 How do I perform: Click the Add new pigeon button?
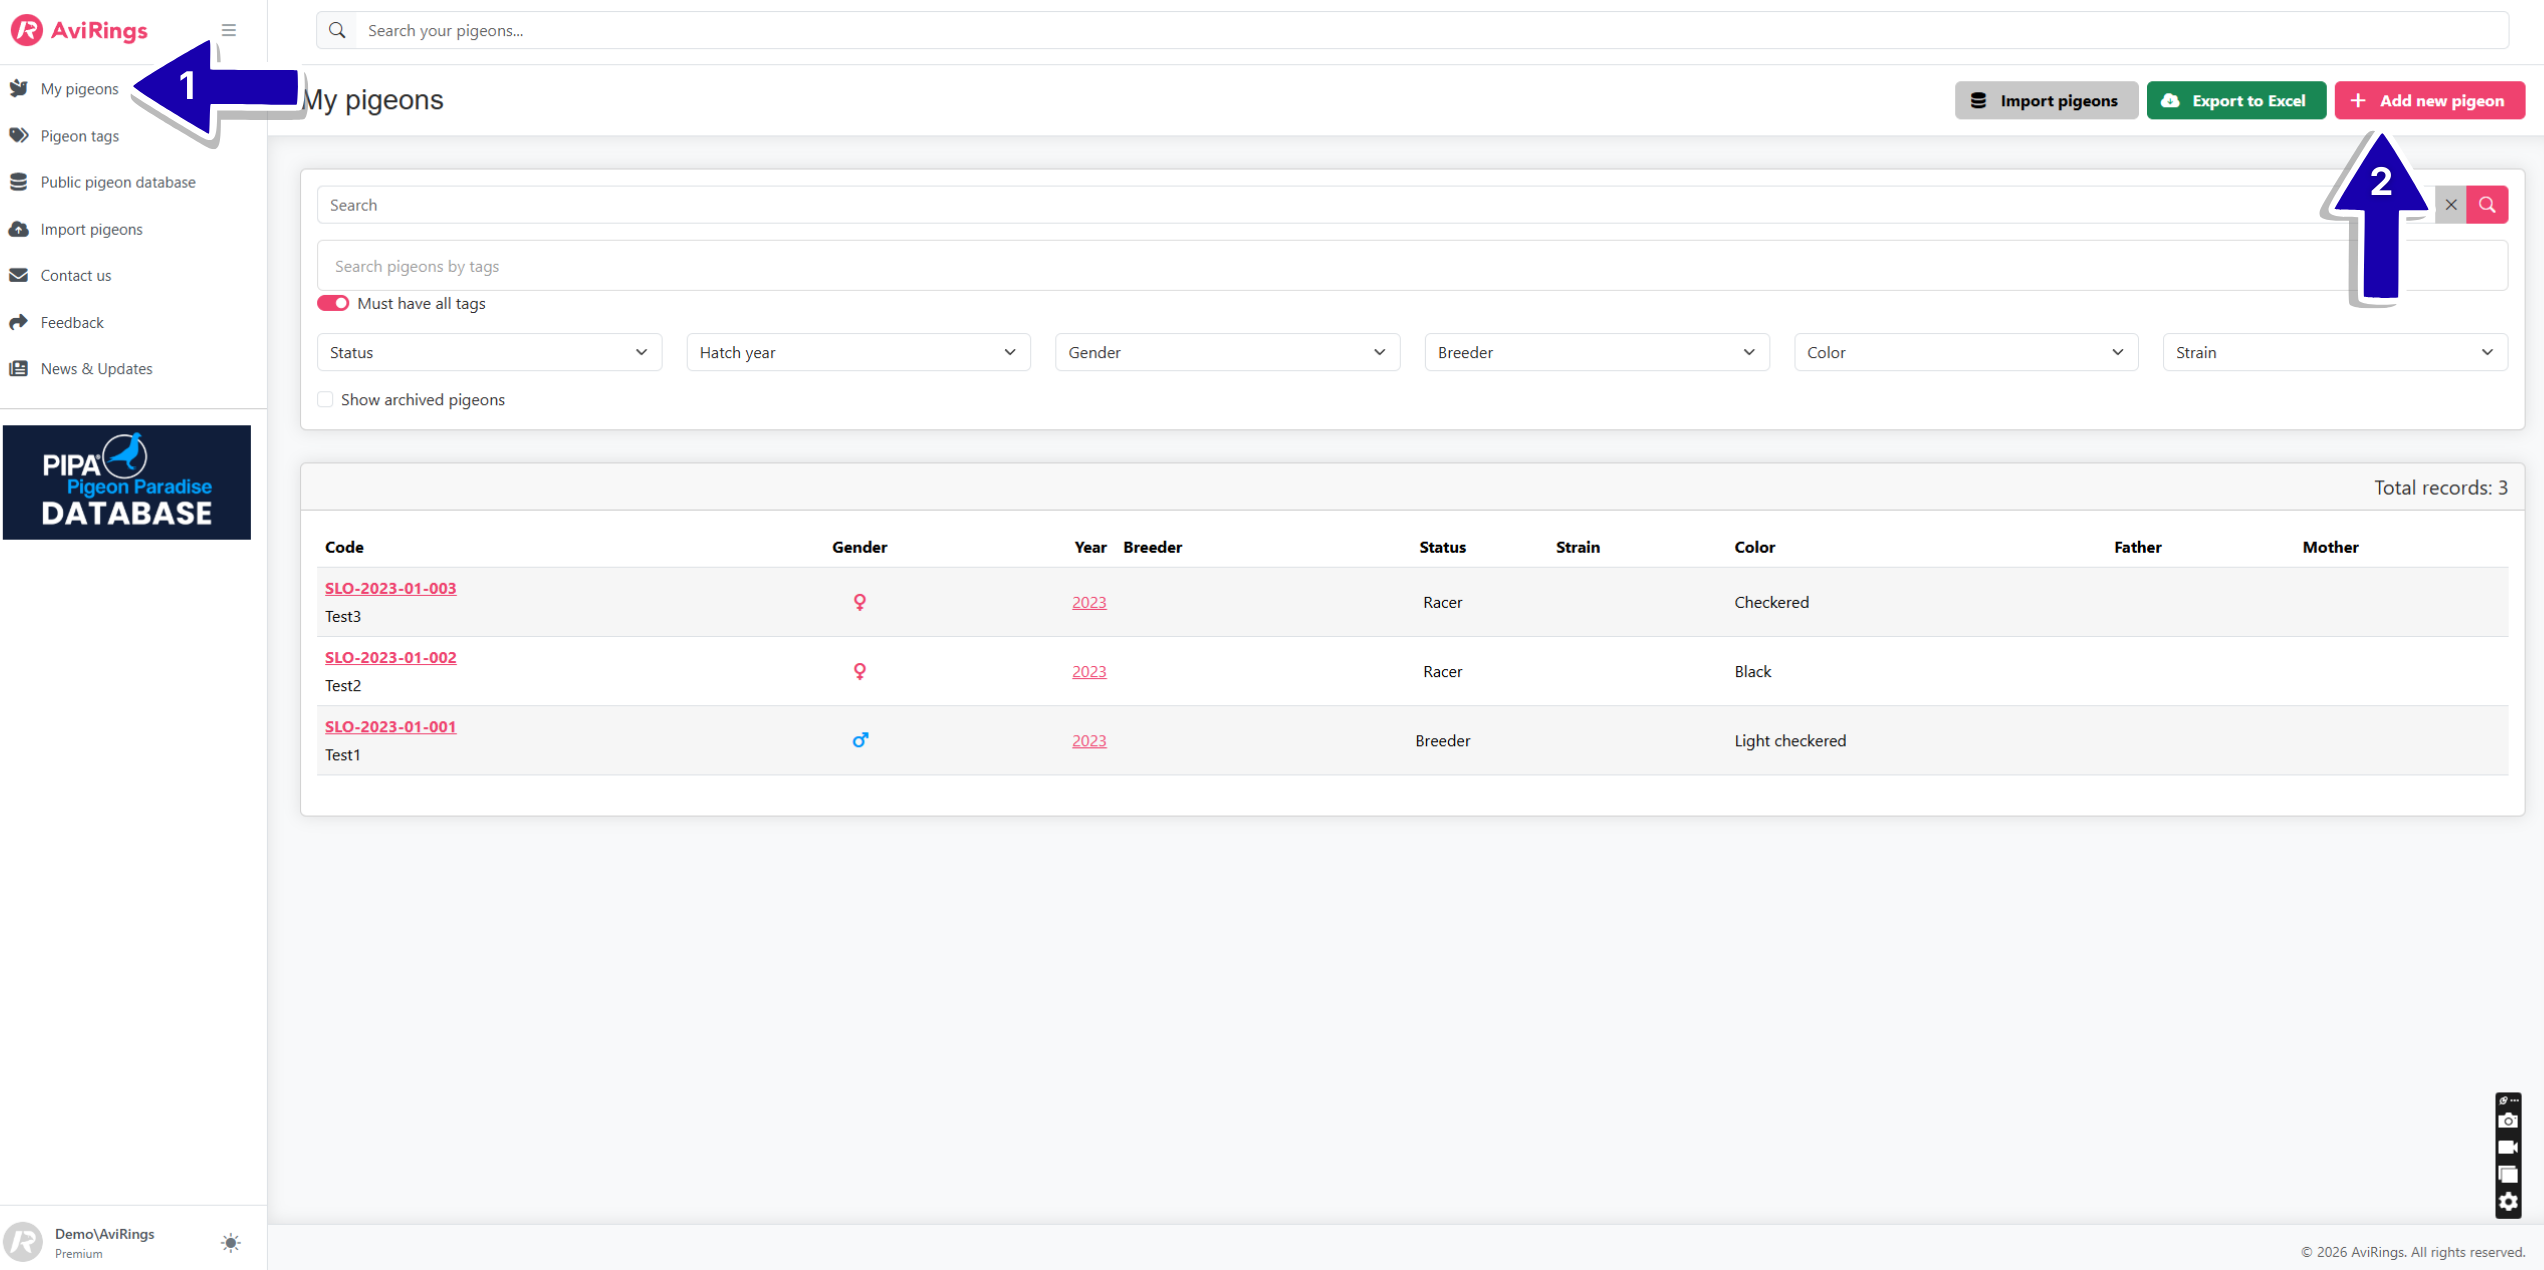click(x=2428, y=101)
